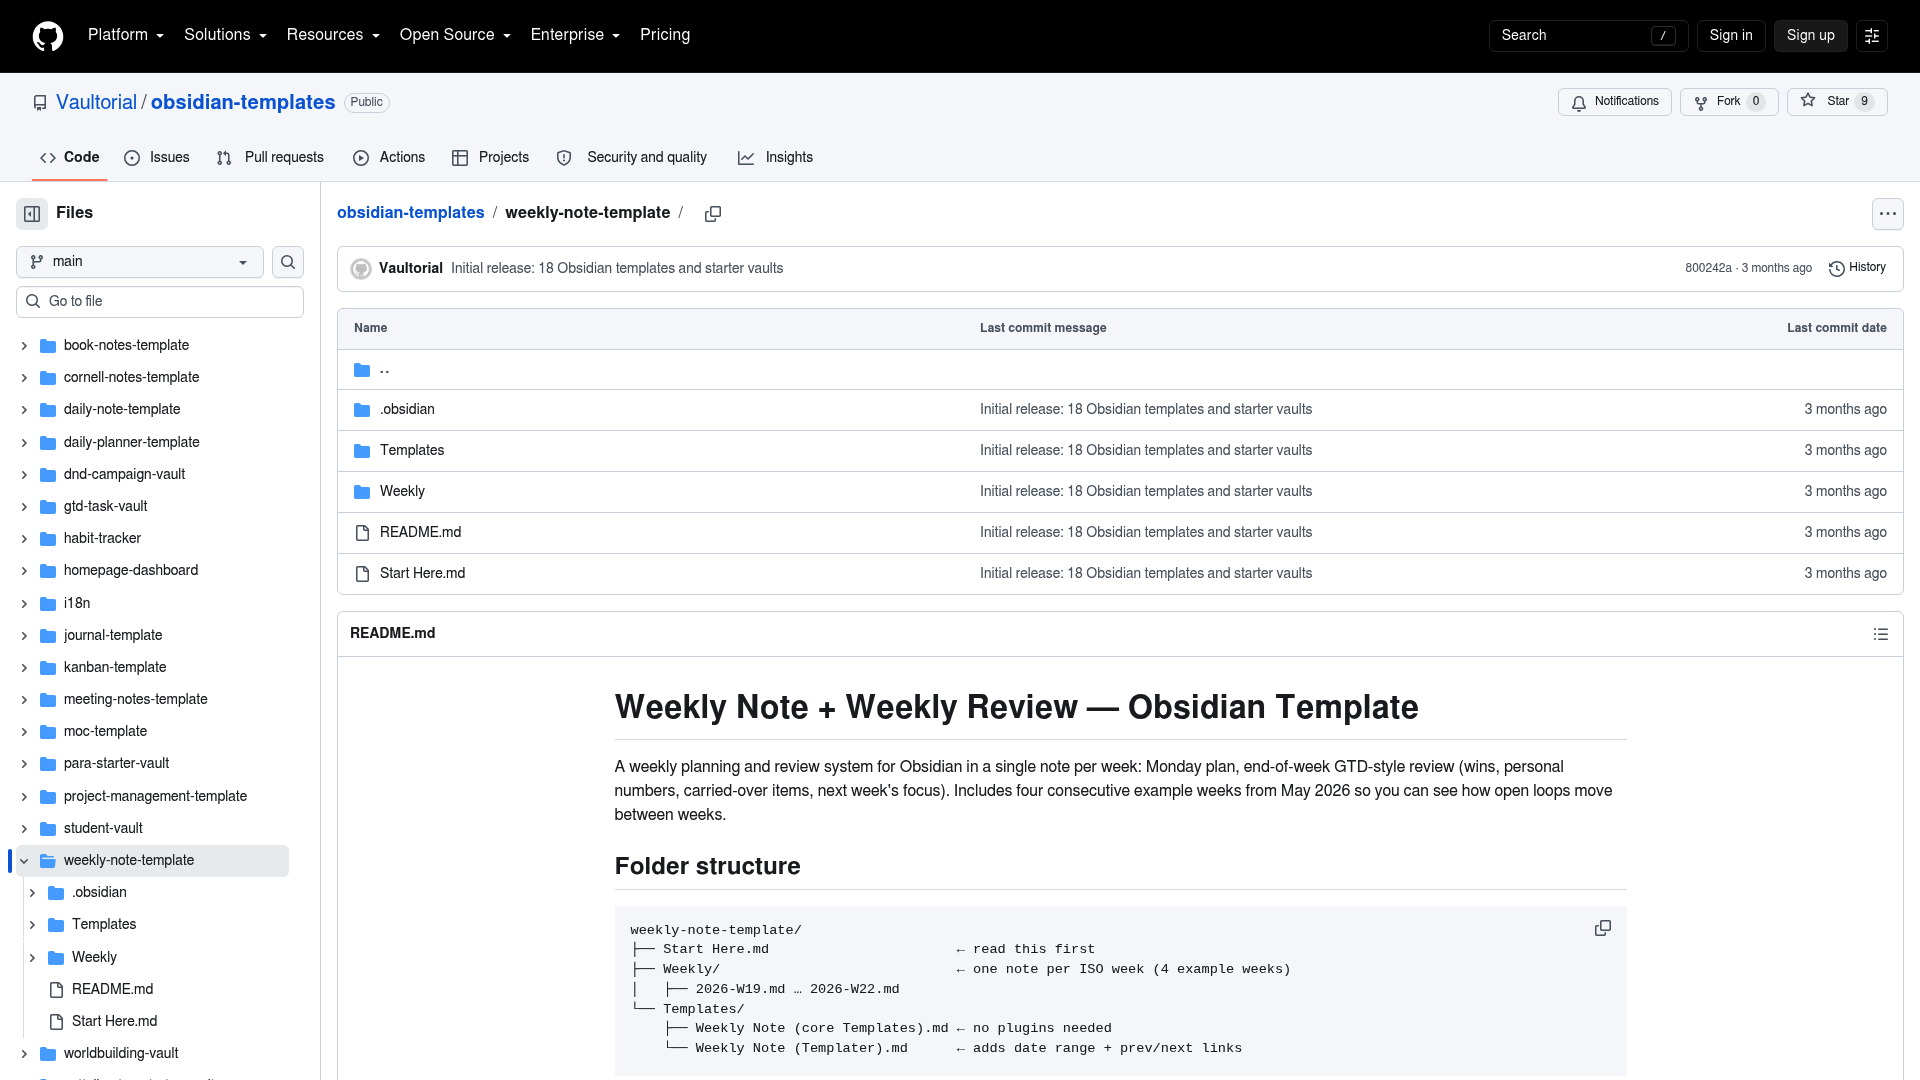Open Start Here.md in file table
The image size is (1920, 1080).
(x=422, y=574)
